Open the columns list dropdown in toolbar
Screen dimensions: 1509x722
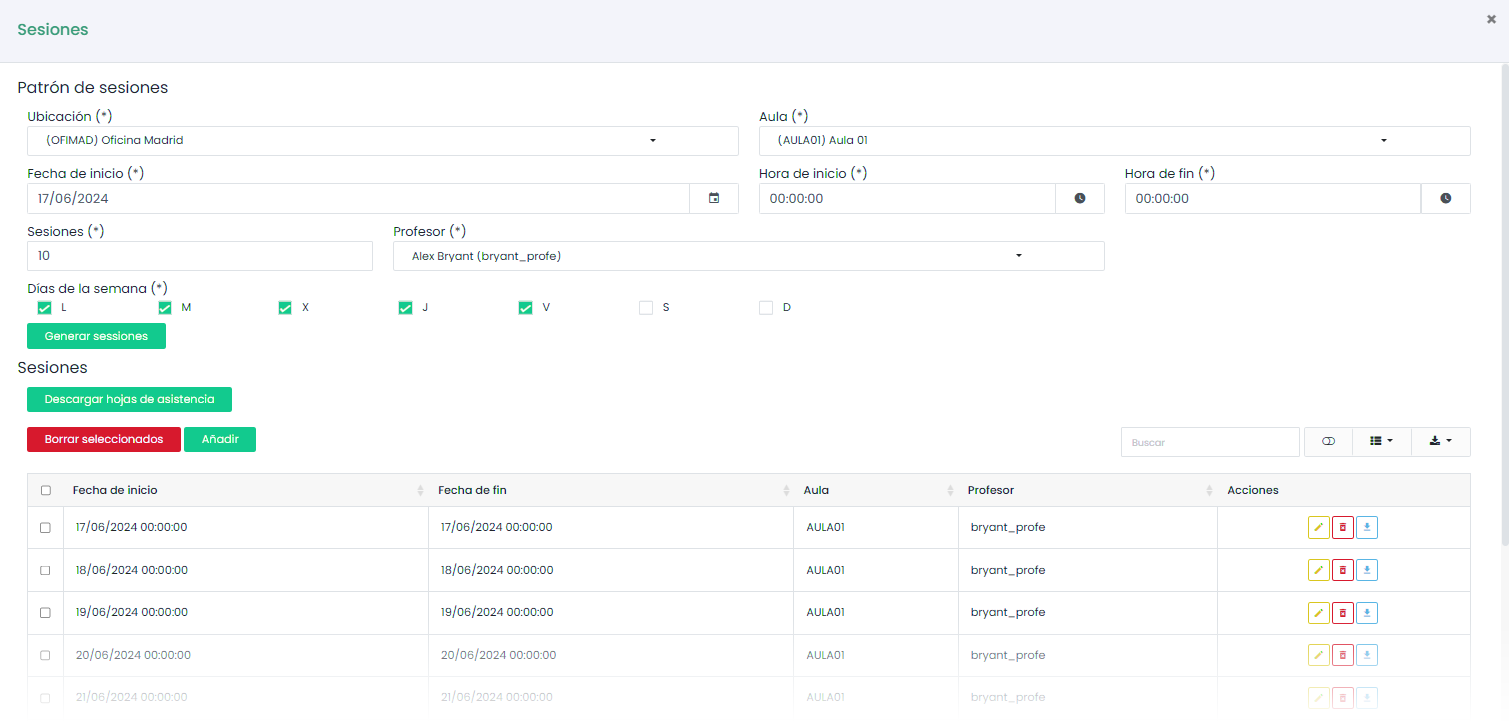(x=1381, y=441)
